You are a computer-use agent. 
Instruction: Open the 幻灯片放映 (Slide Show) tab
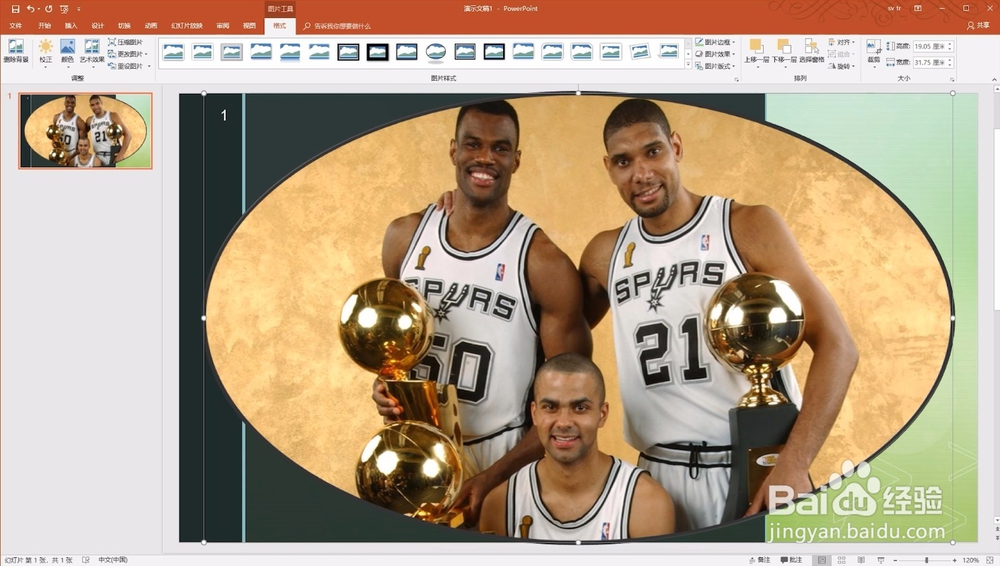pos(187,26)
